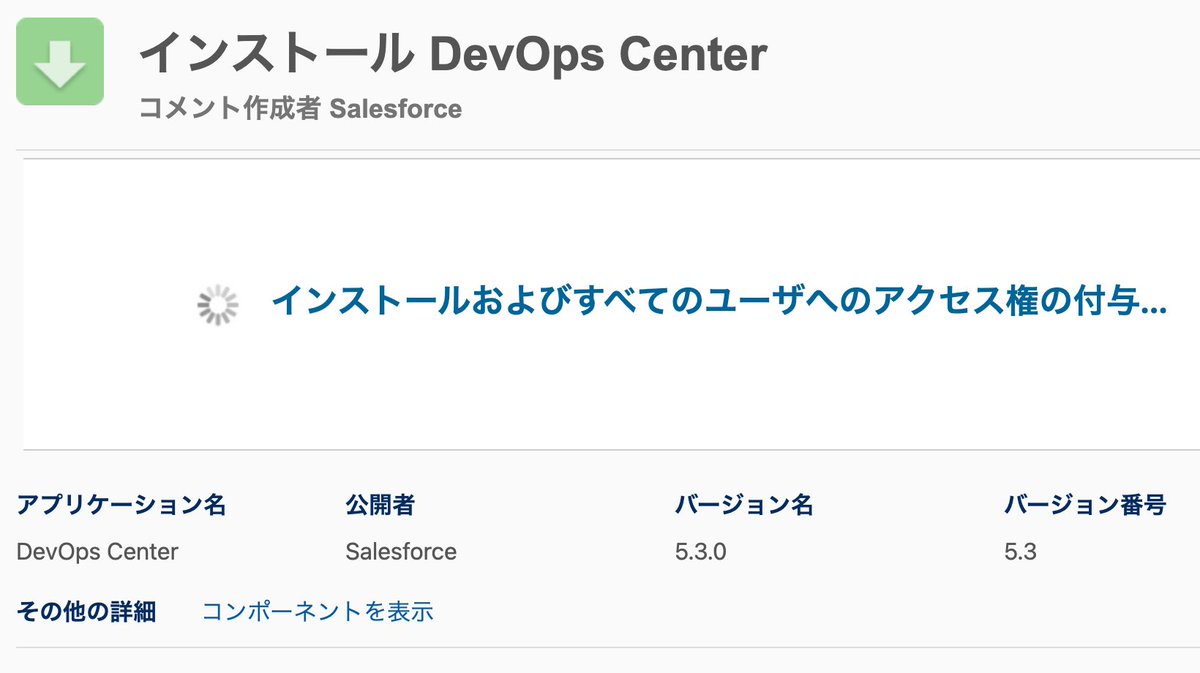Click the Salesforce publisher value
This screenshot has width=1200, height=673.
click(399, 551)
